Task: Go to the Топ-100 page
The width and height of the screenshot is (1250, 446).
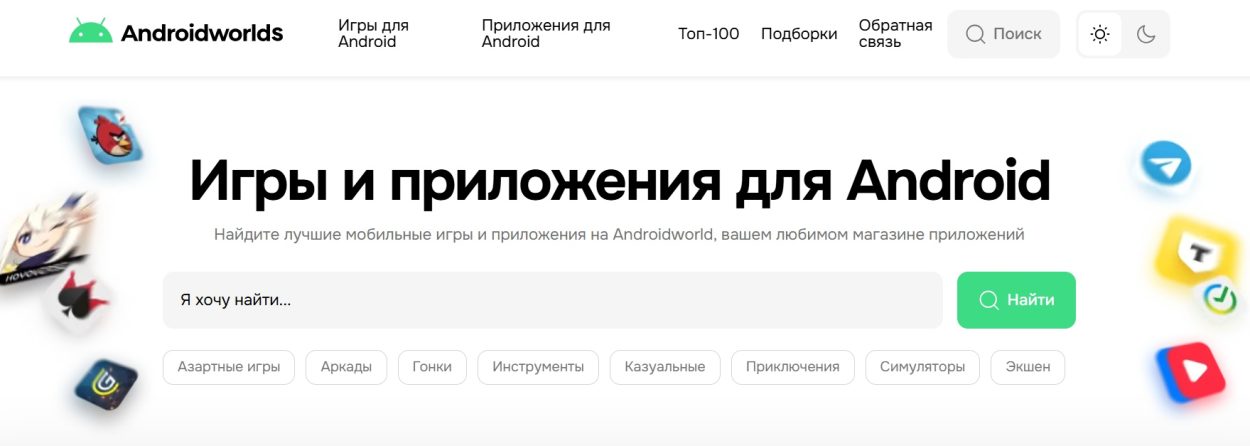Action: tap(709, 34)
